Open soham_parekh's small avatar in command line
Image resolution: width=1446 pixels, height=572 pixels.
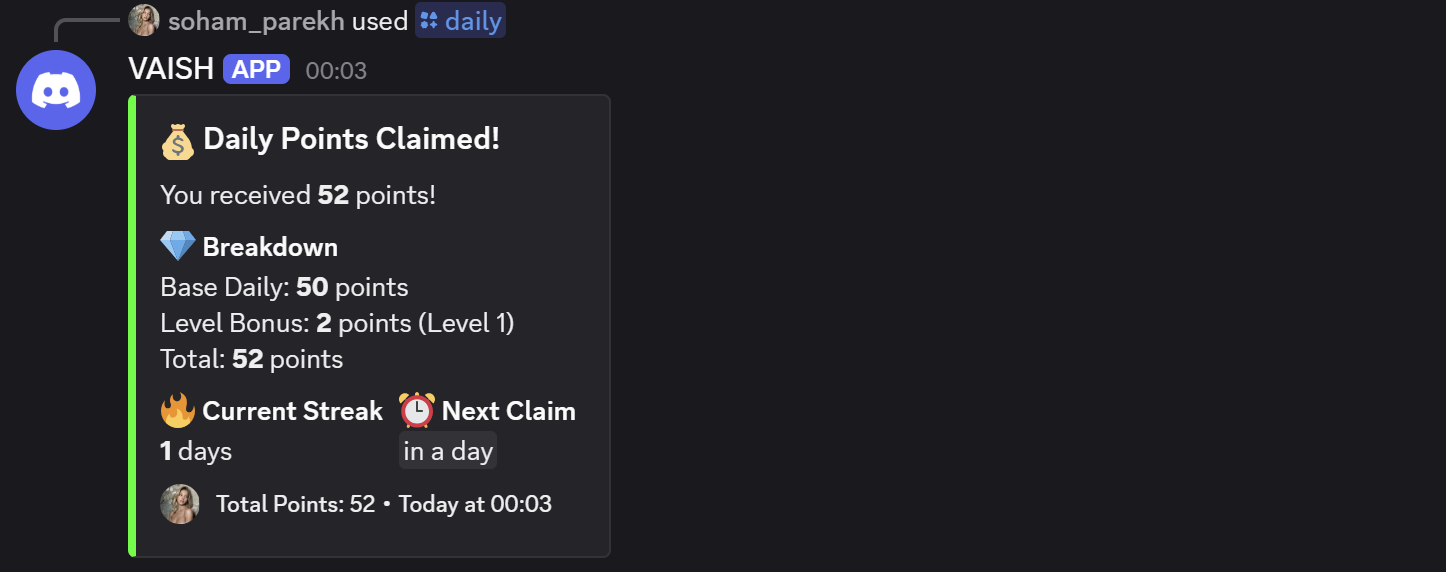click(x=144, y=21)
